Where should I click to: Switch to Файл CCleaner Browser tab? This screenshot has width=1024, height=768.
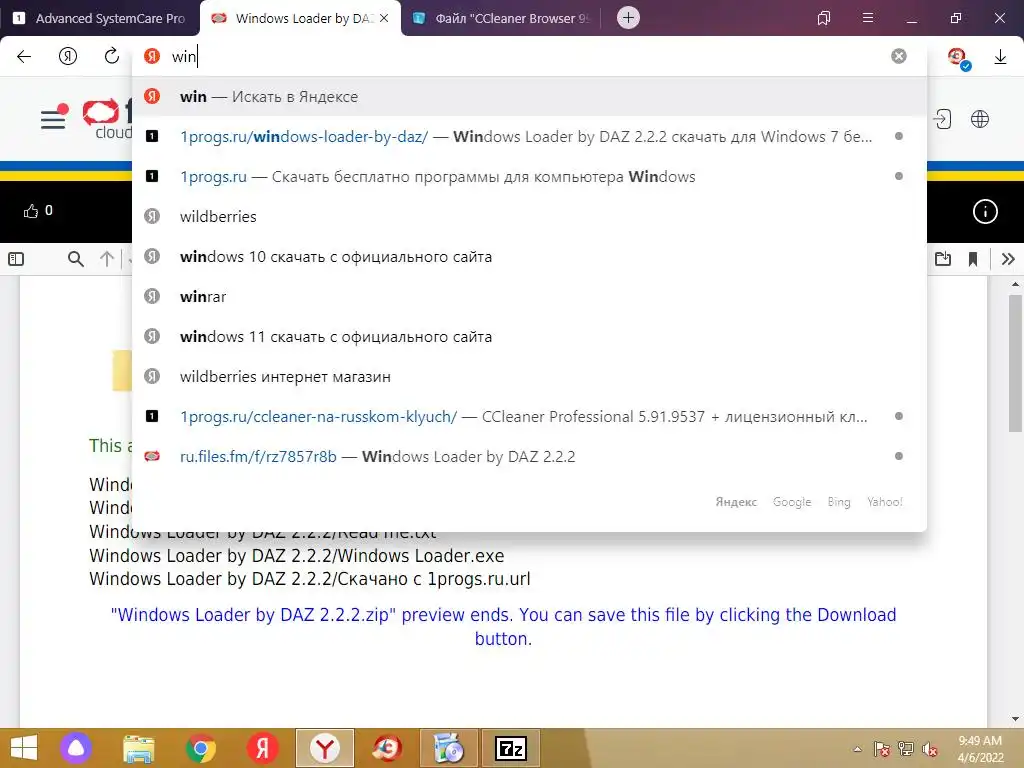[x=502, y=18]
